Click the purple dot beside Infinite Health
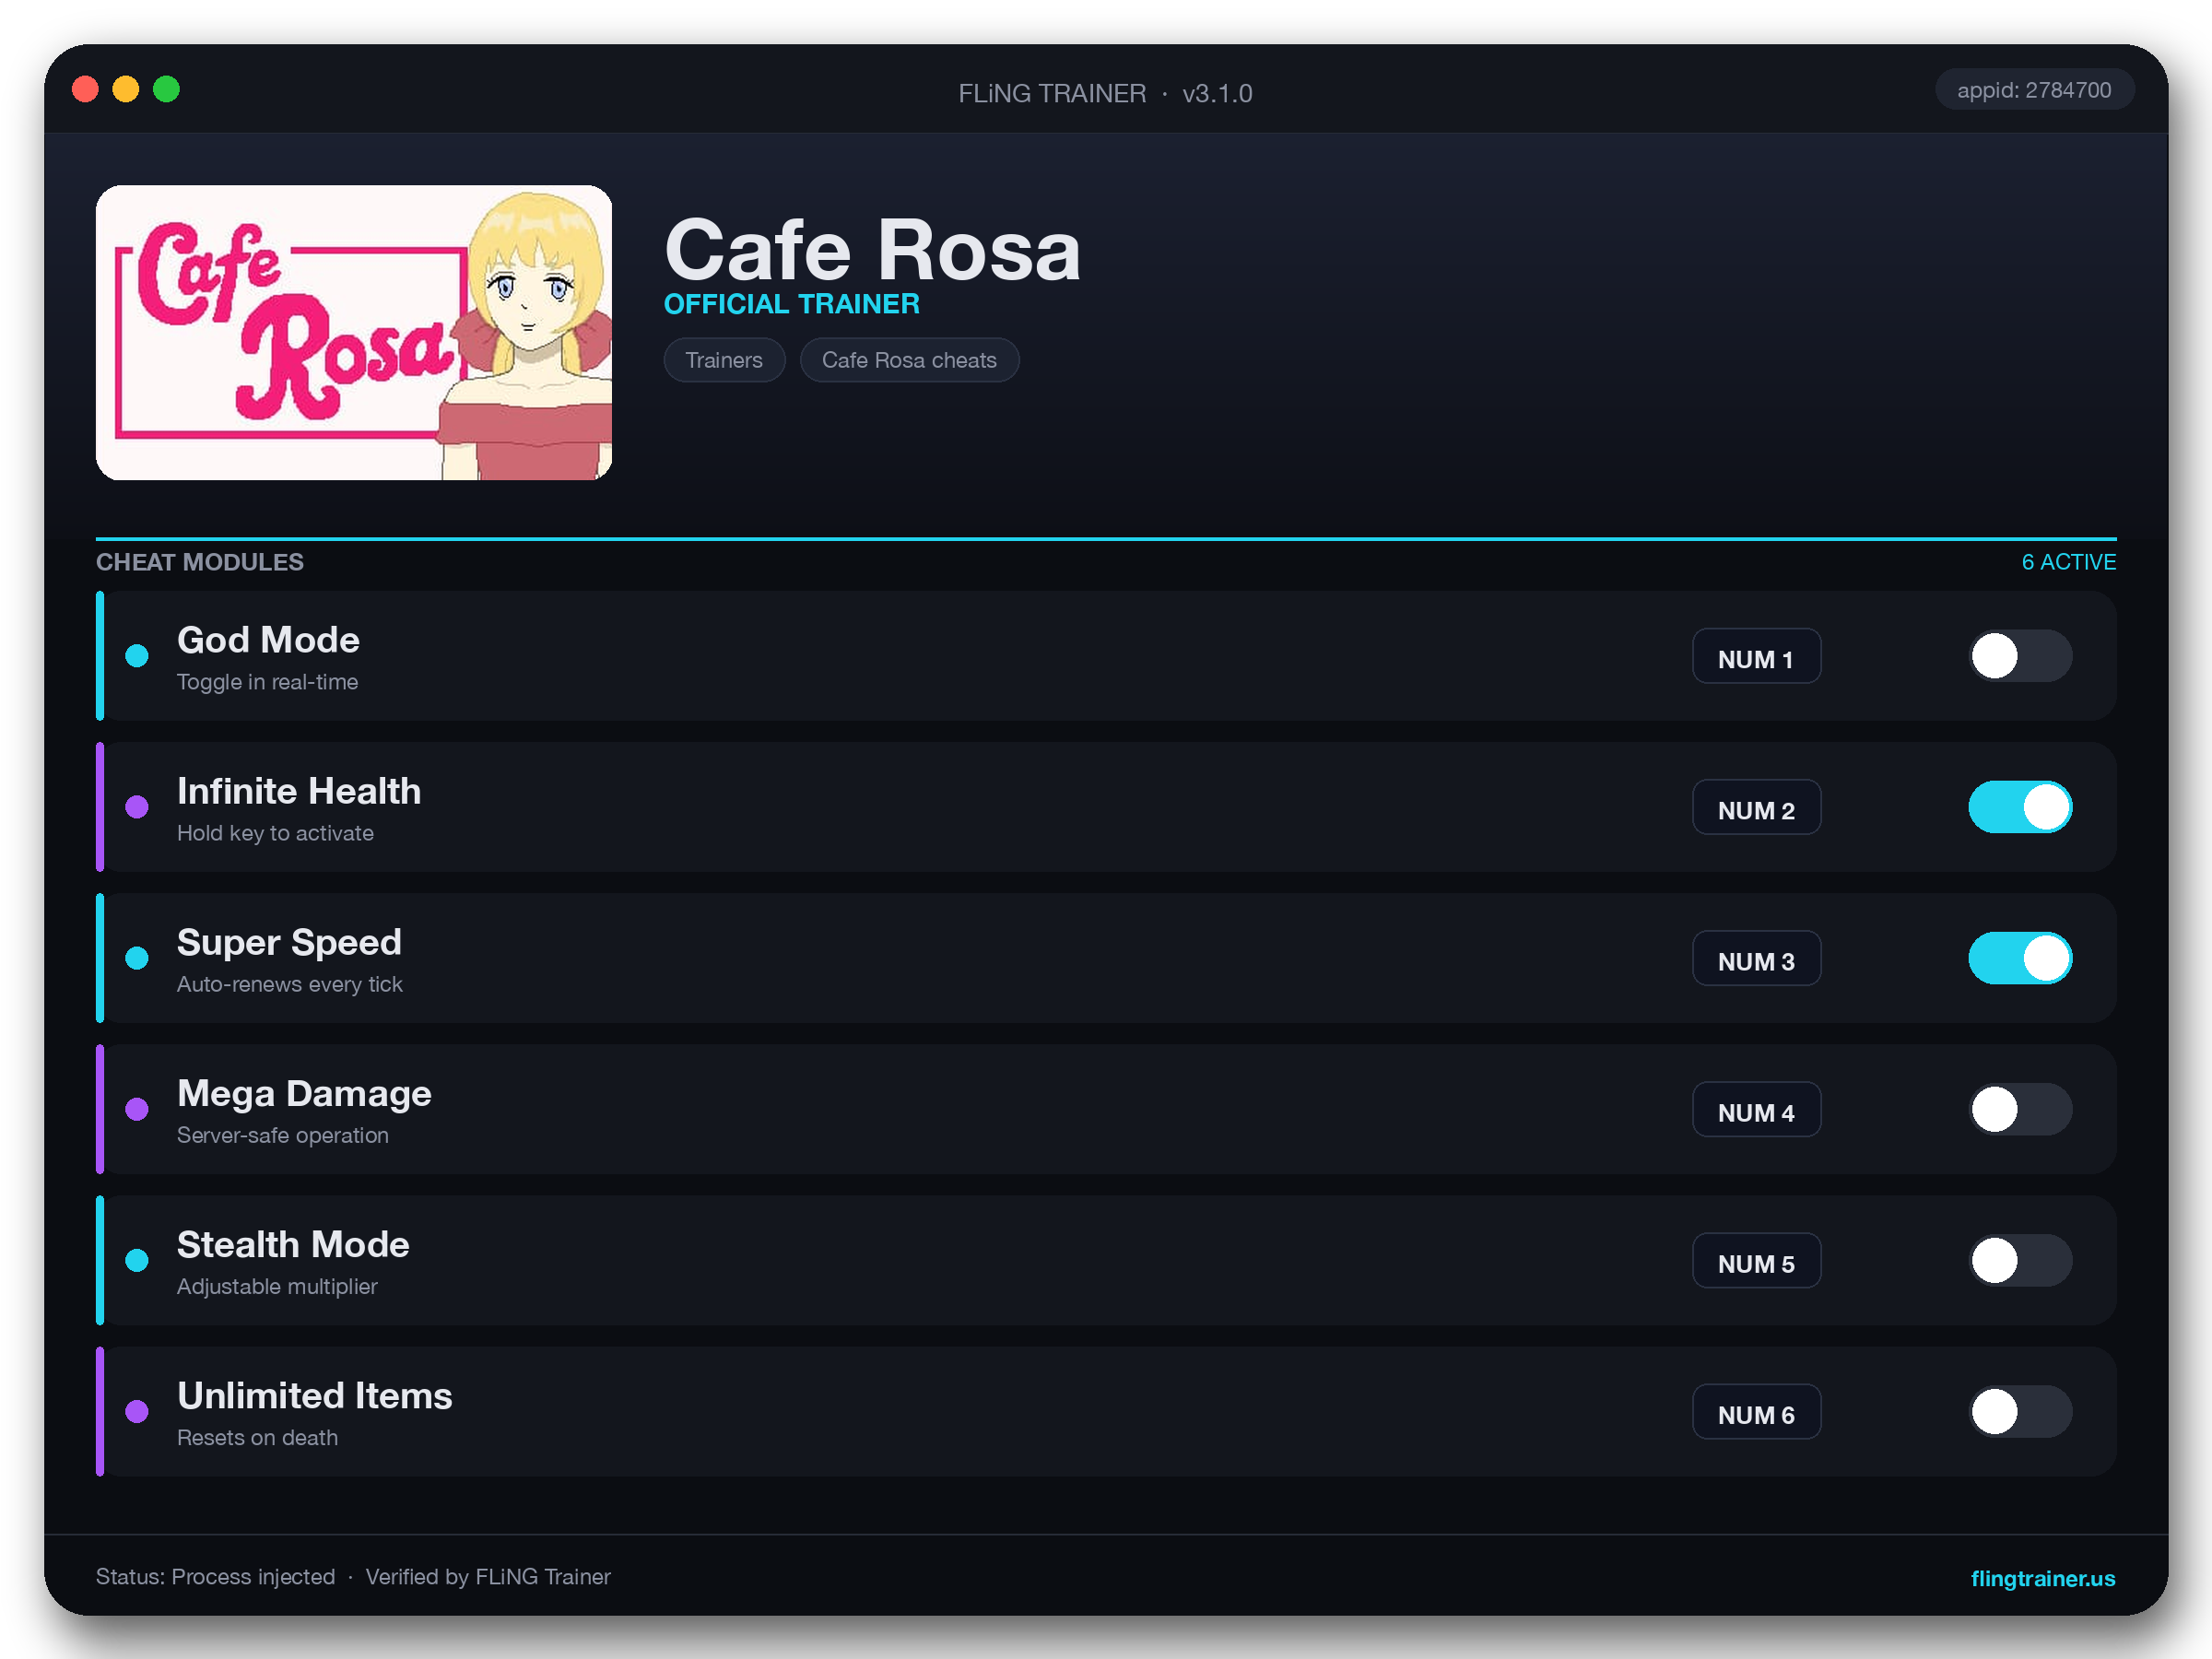The image size is (2212, 1659). click(137, 807)
